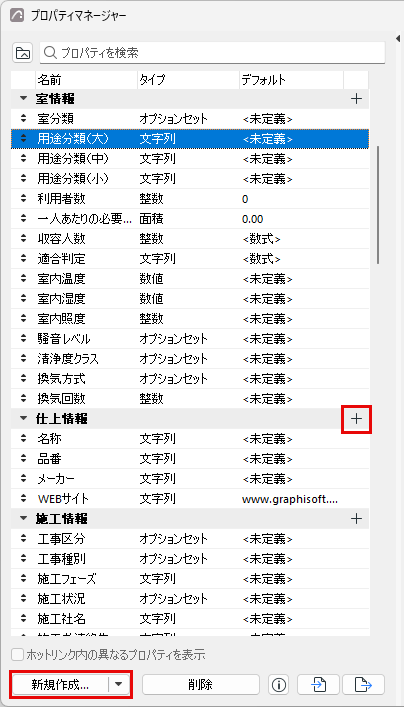Click the 新規作成... button
The height and width of the screenshot is (707, 404).
[x=60, y=684]
